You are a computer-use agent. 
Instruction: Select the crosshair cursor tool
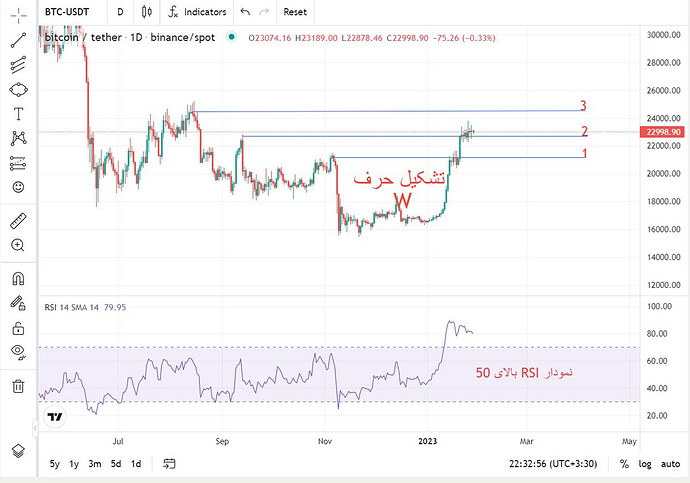coord(18,13)
